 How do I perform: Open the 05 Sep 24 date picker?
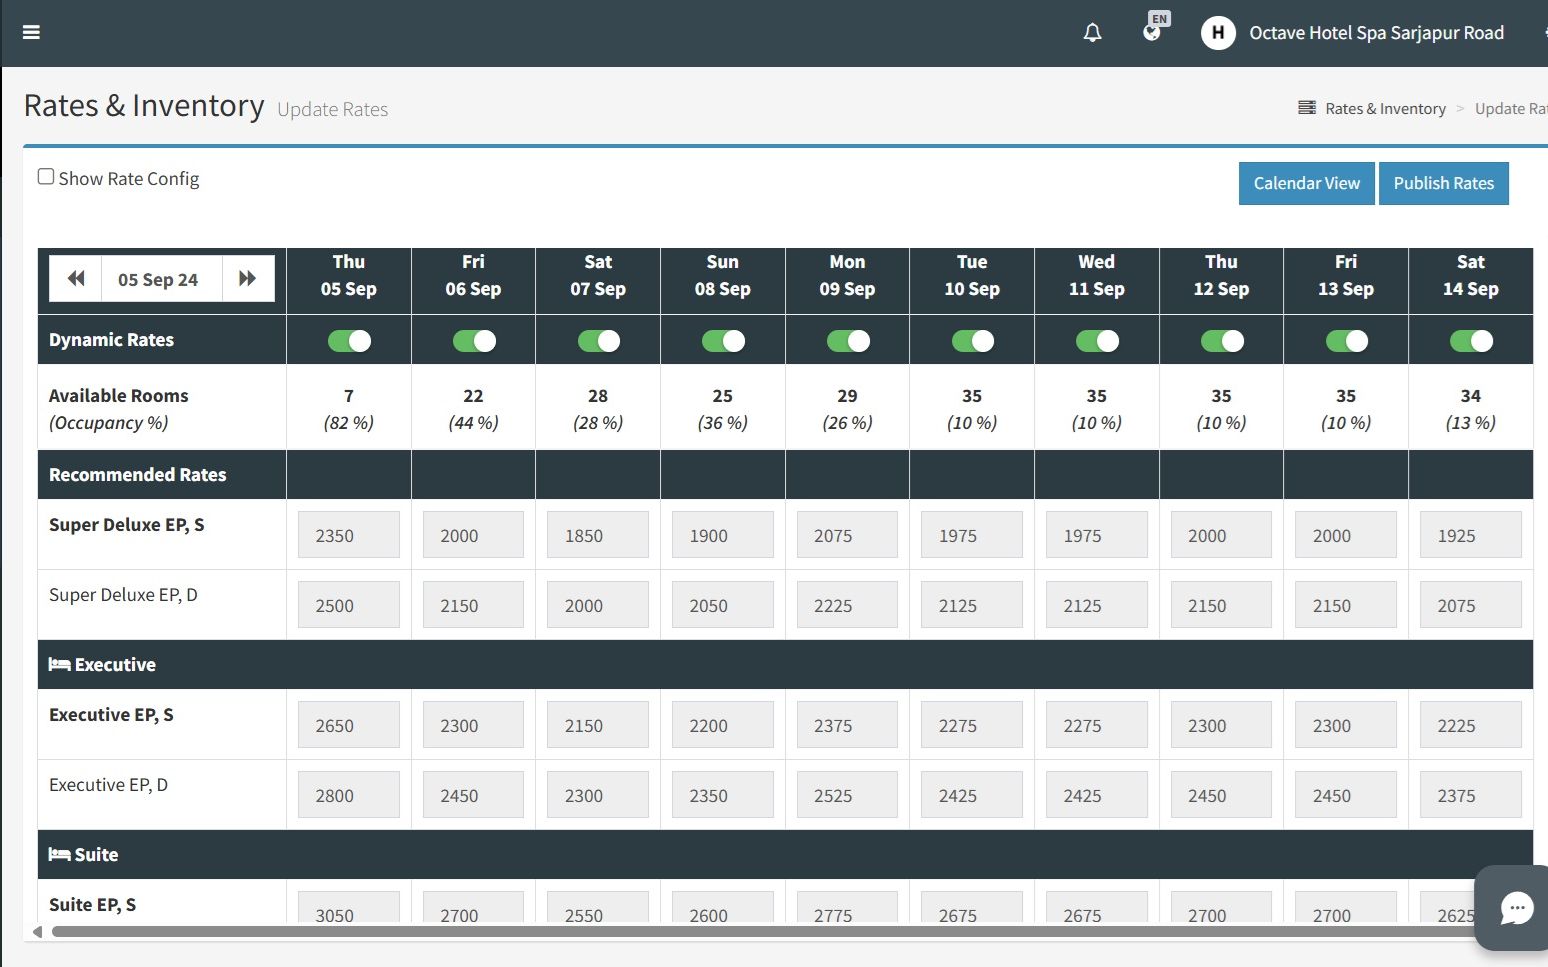coord(158,280)
